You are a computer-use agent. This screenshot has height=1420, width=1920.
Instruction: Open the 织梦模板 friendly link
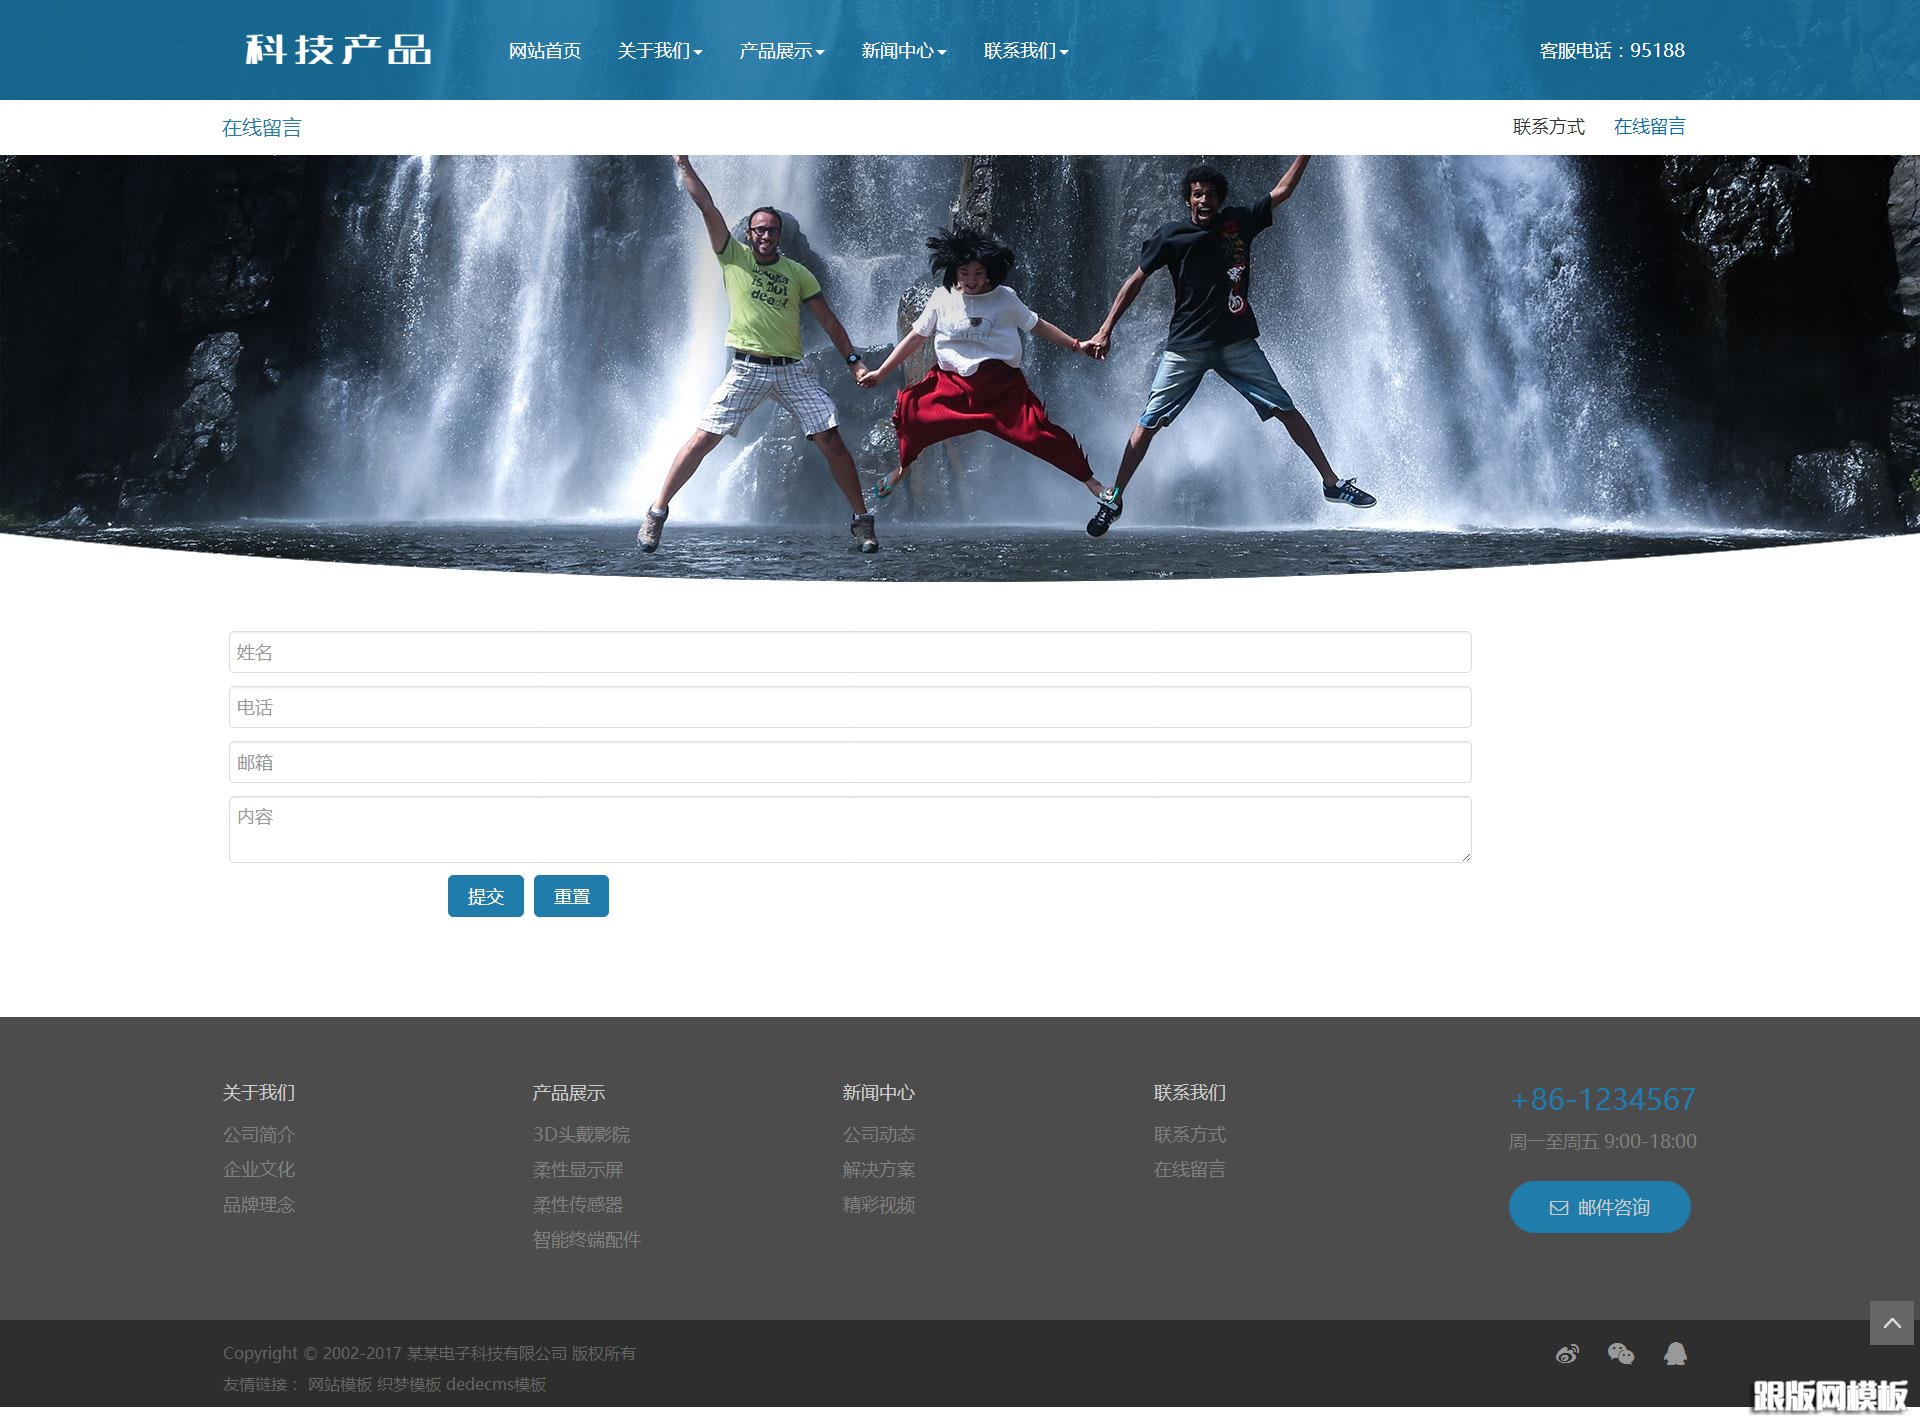409,1384
